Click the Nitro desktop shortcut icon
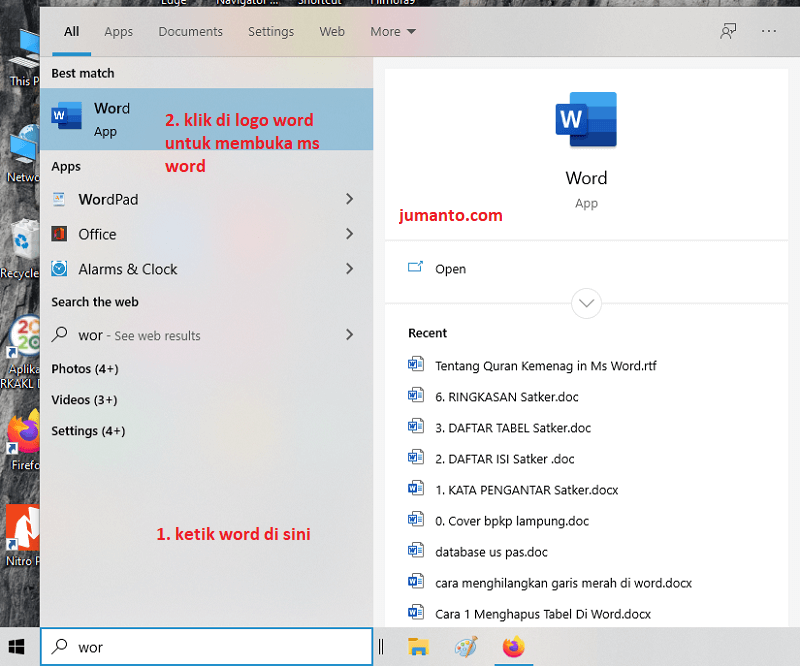The height and width of the screenshot is (666, 800). pyautogui.click(x=23, y=528)
